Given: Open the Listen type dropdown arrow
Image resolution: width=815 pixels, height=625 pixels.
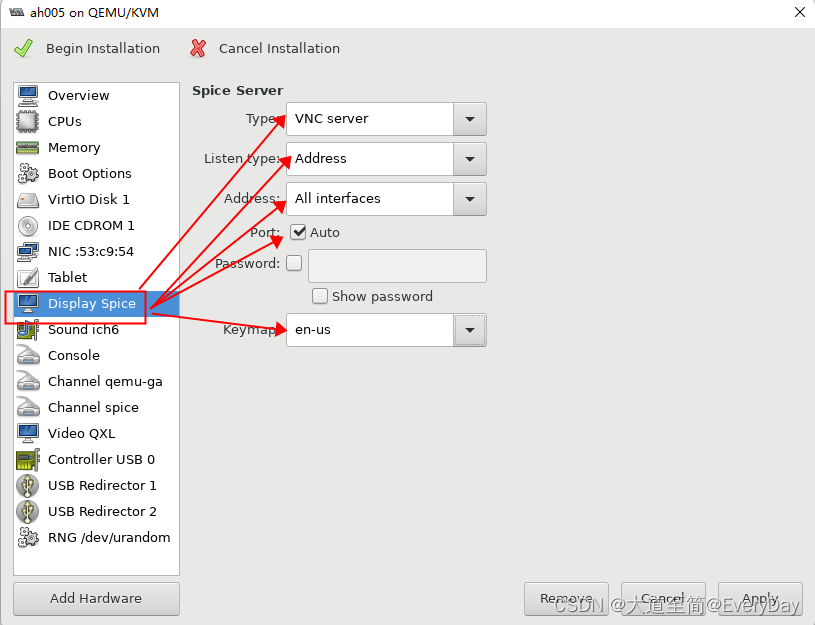Looking at the screenshot, I should tap(470, 159).
